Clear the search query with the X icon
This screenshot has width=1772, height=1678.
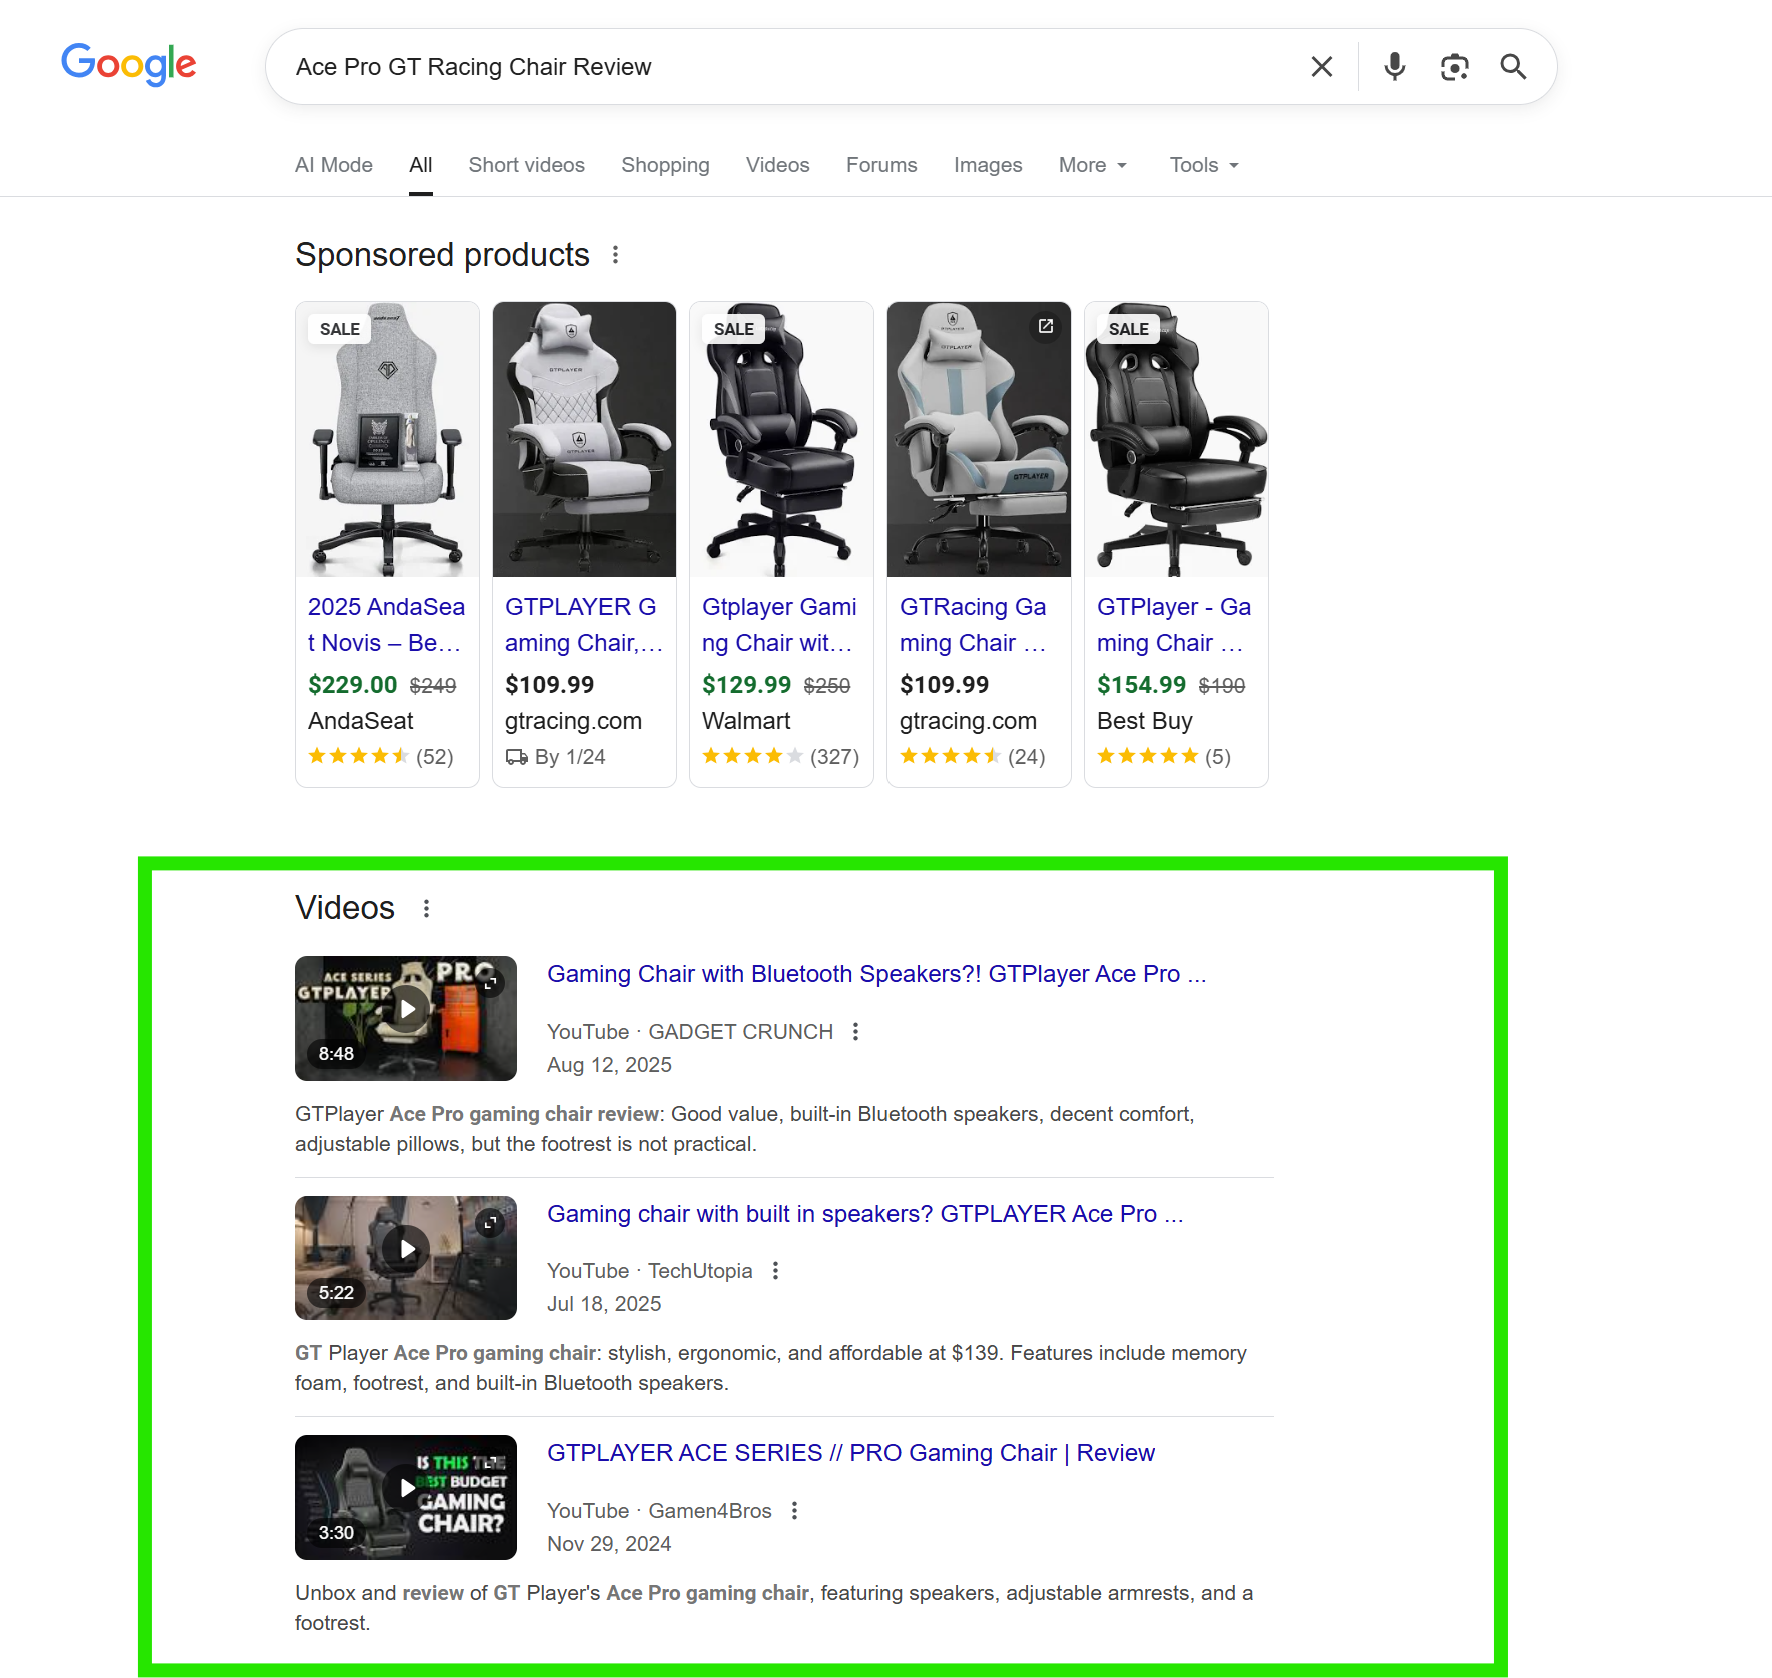tap(1321, 66)
